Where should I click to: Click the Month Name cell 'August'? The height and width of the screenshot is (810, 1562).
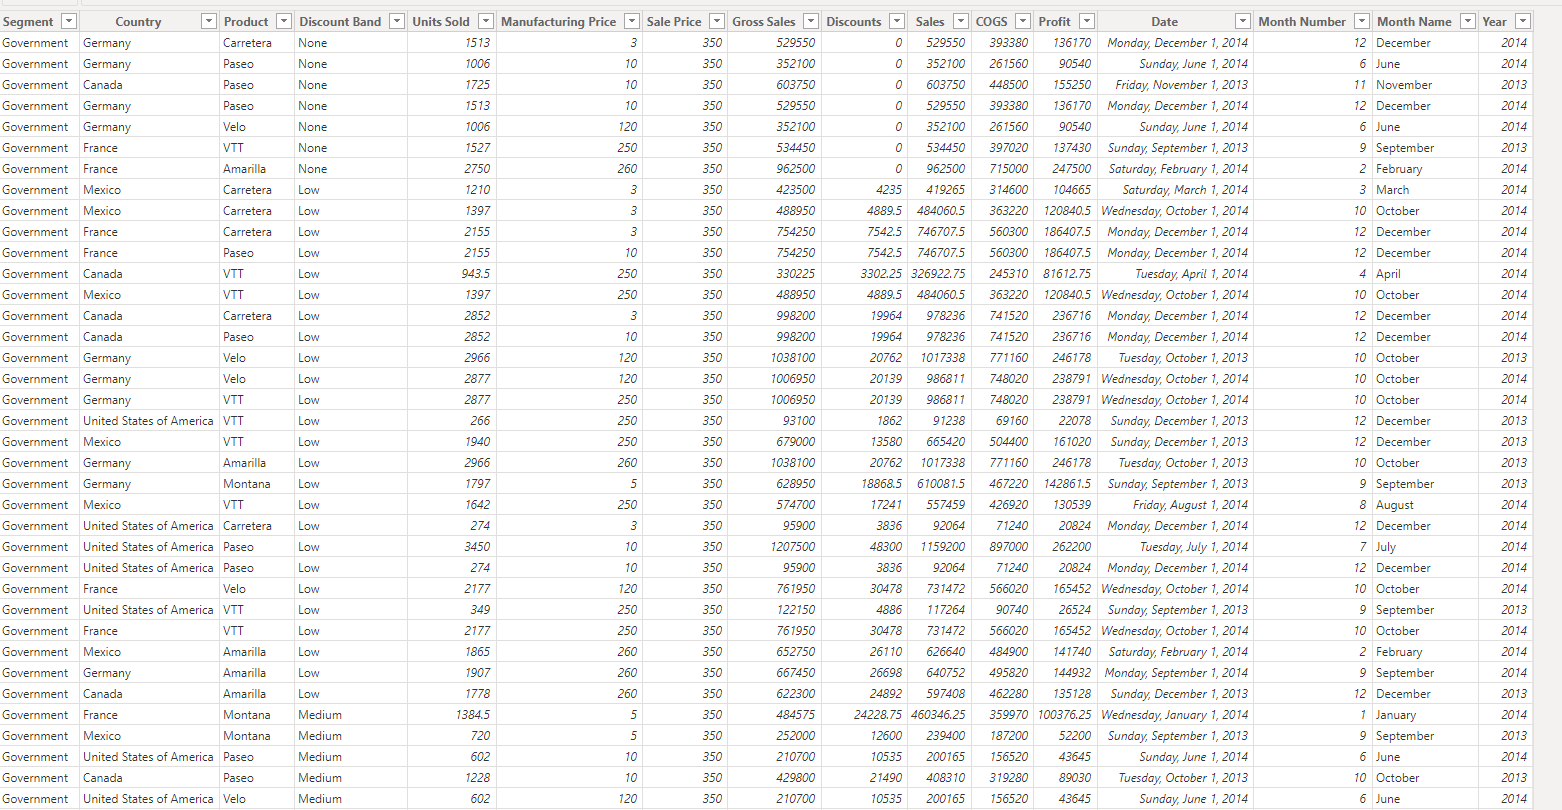1395,505
